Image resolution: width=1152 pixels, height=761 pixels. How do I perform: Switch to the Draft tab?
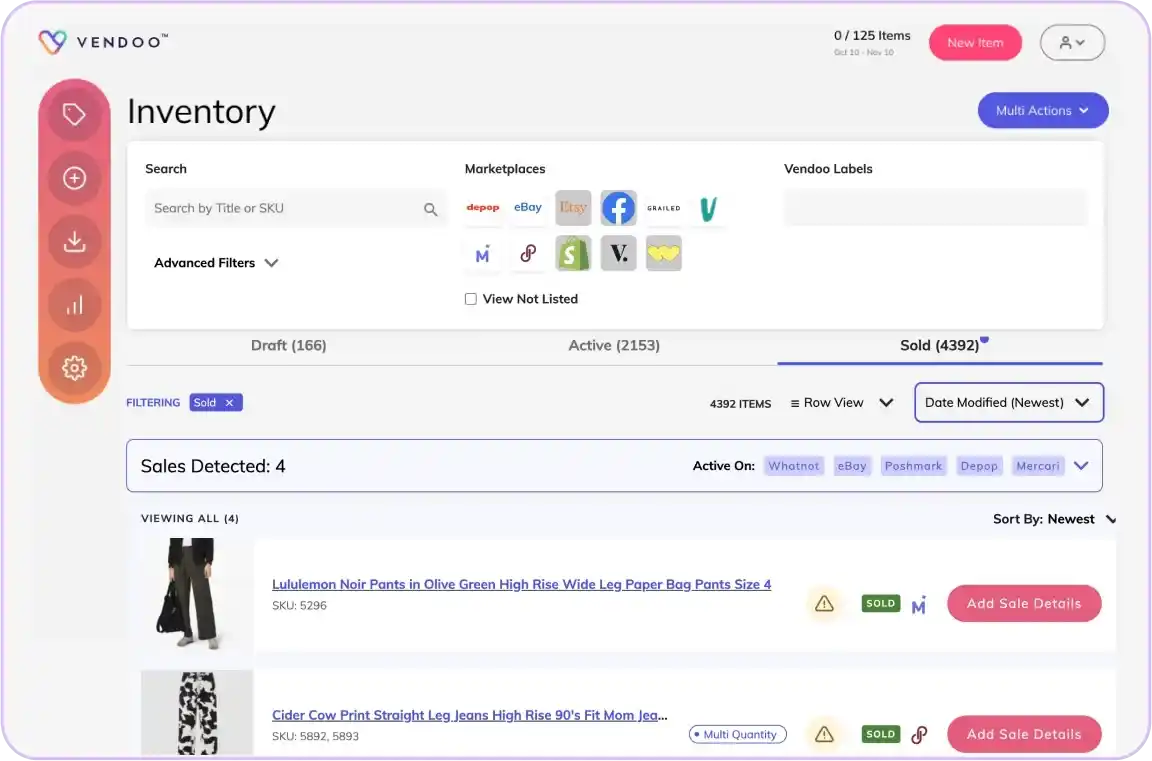point(289,345)
